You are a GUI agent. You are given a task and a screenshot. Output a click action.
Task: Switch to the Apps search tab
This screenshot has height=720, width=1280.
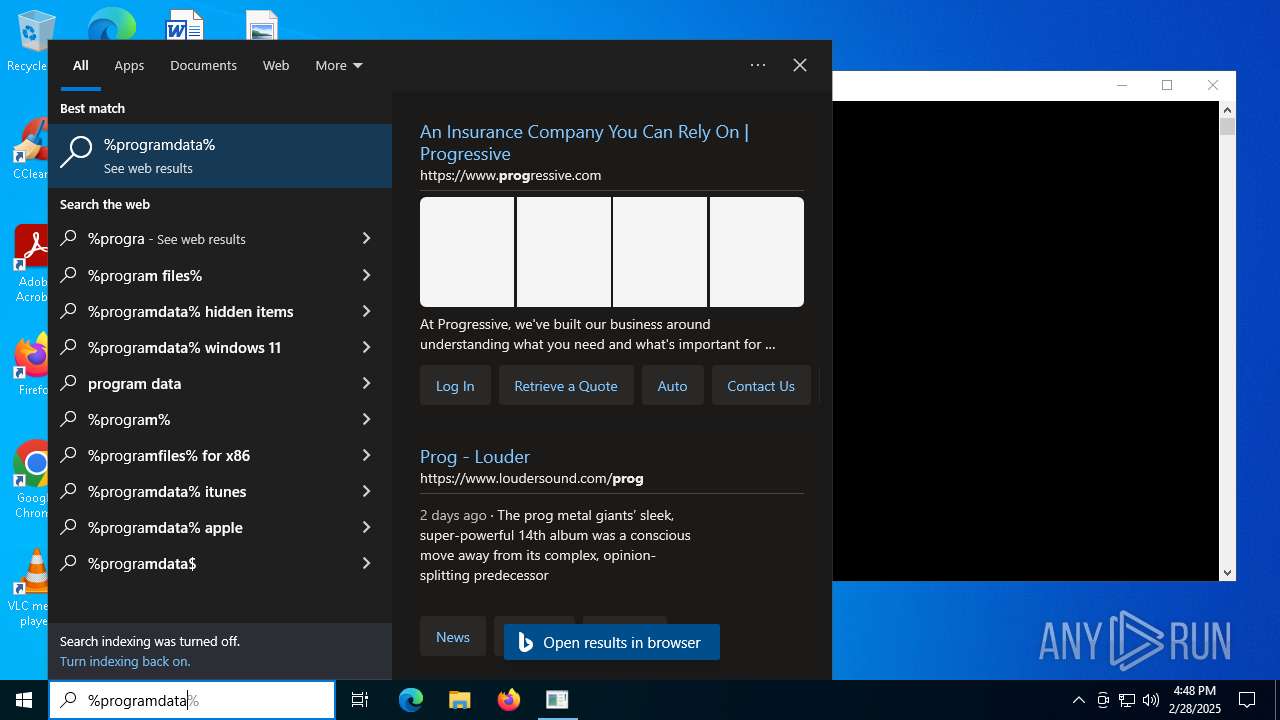(129, 65)
